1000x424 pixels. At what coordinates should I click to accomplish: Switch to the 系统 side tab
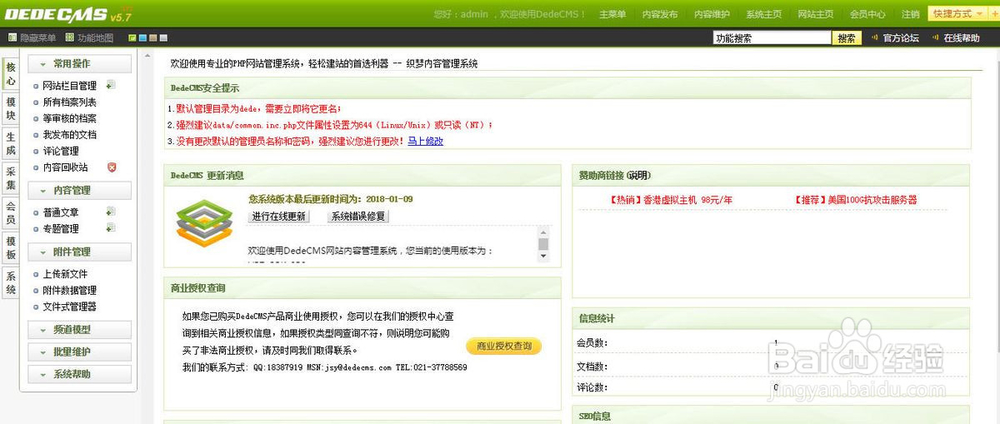(11, 282)
